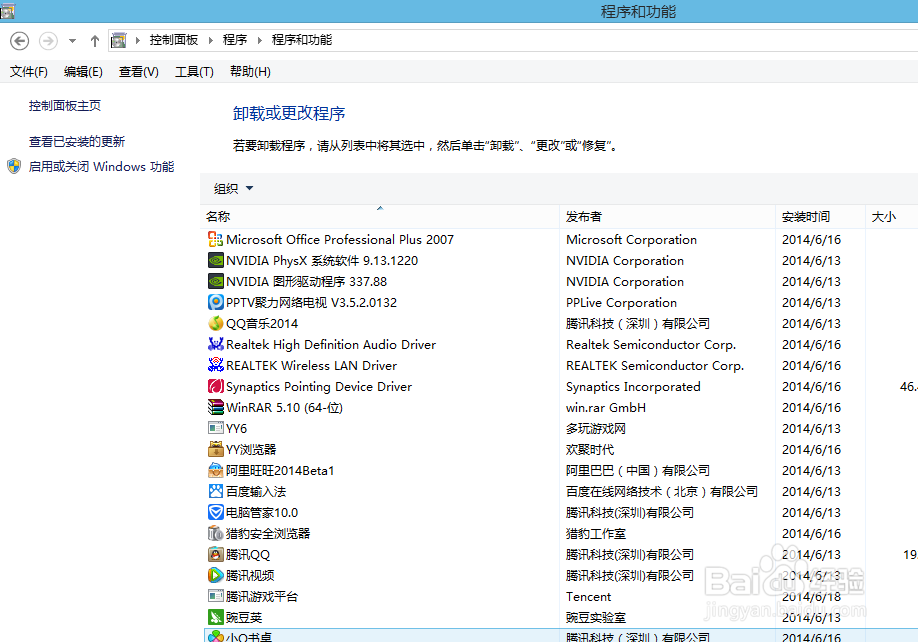Click 启用或关闭 Windows 功能 link
Viewport: 918px width, 642px height.
click(101, 167)
